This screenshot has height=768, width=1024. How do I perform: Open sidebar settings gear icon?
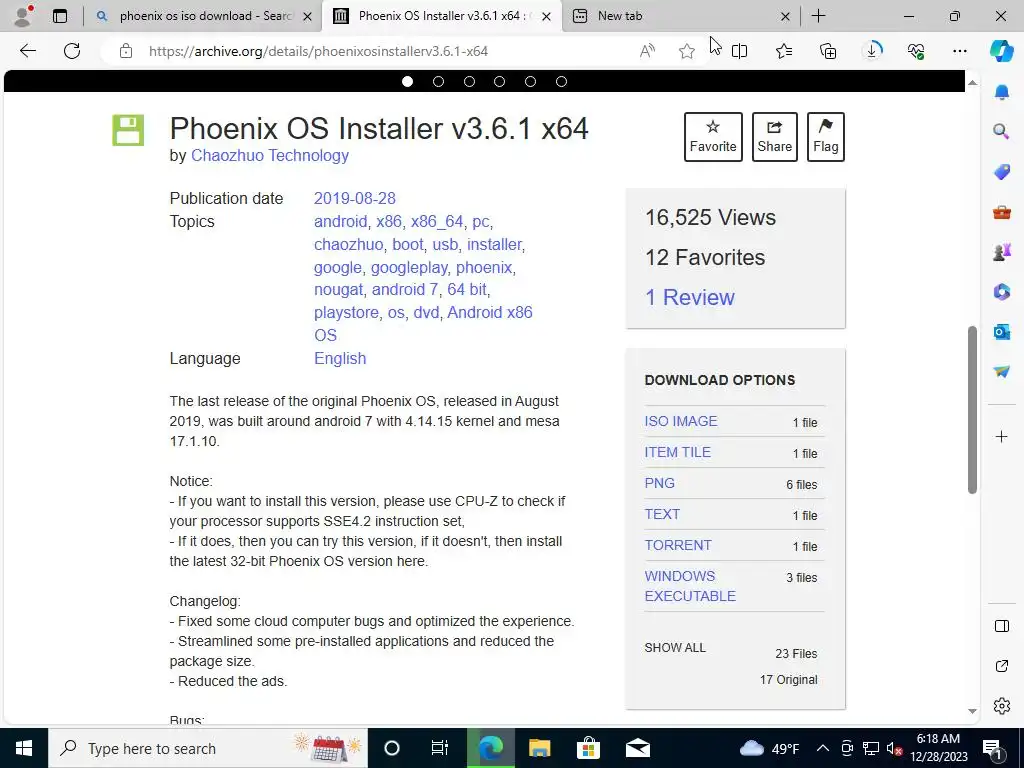[x=1002, y=706]
